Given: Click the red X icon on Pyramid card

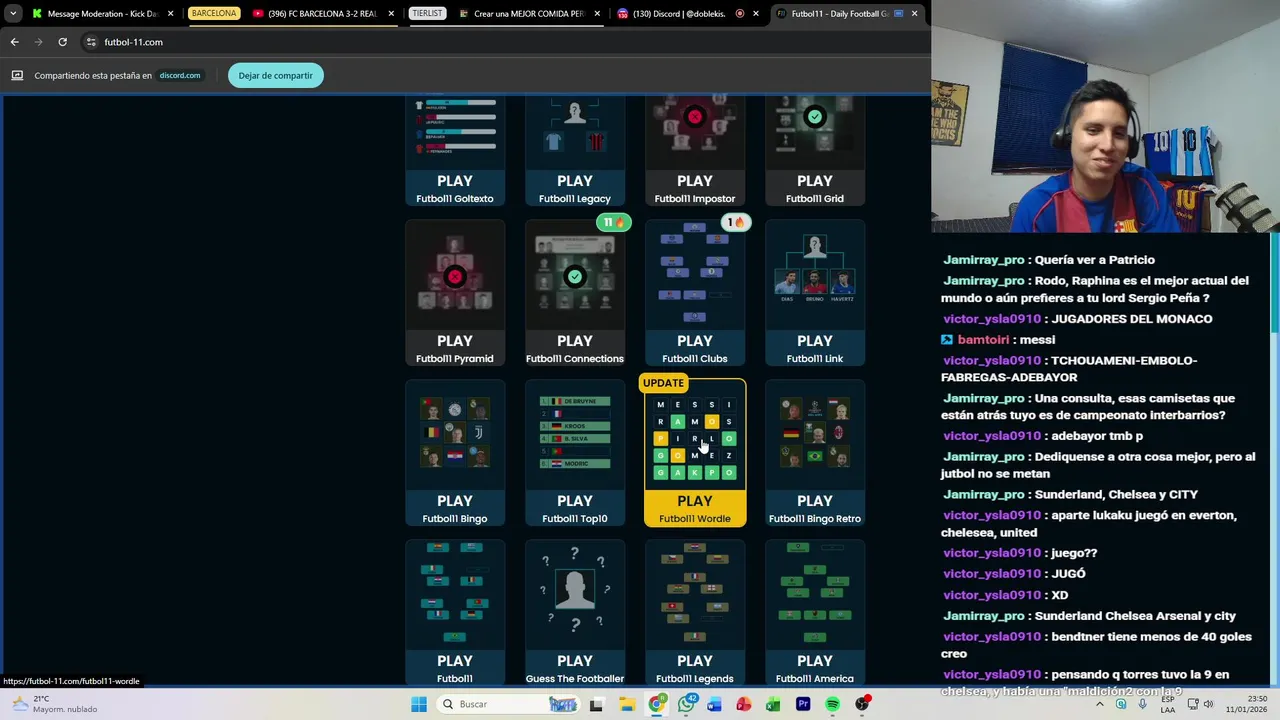Looking at the screenshot, I should click(x=455, y=276).
